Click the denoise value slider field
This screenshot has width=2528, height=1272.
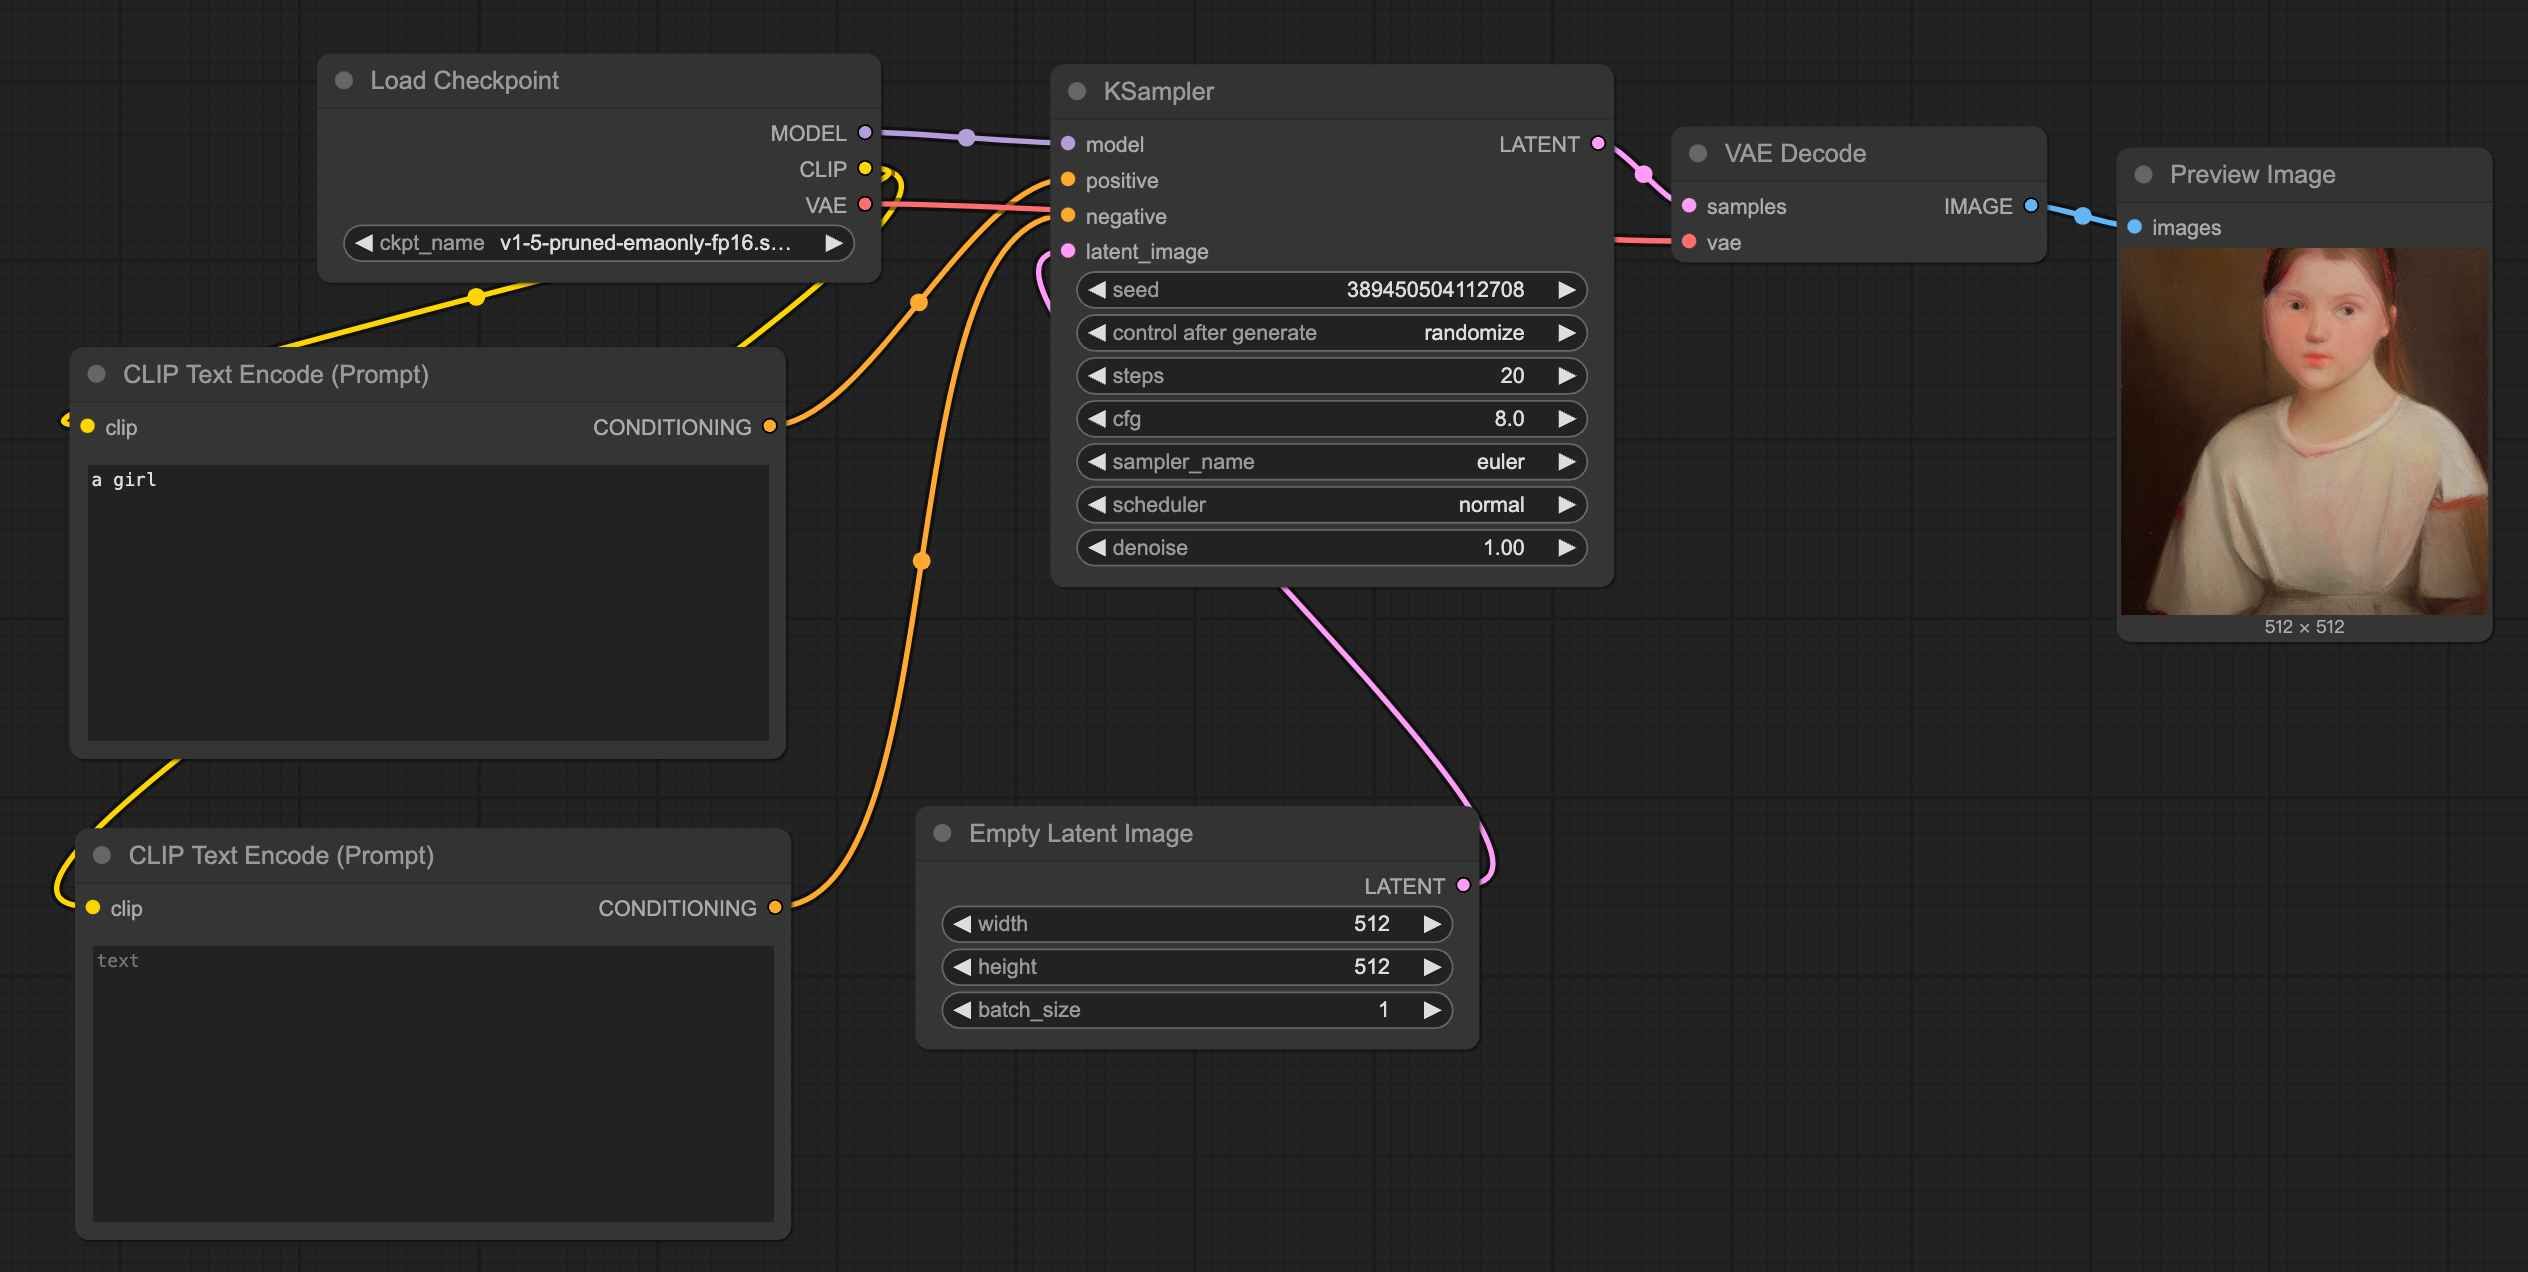(x=1332, y=548)
